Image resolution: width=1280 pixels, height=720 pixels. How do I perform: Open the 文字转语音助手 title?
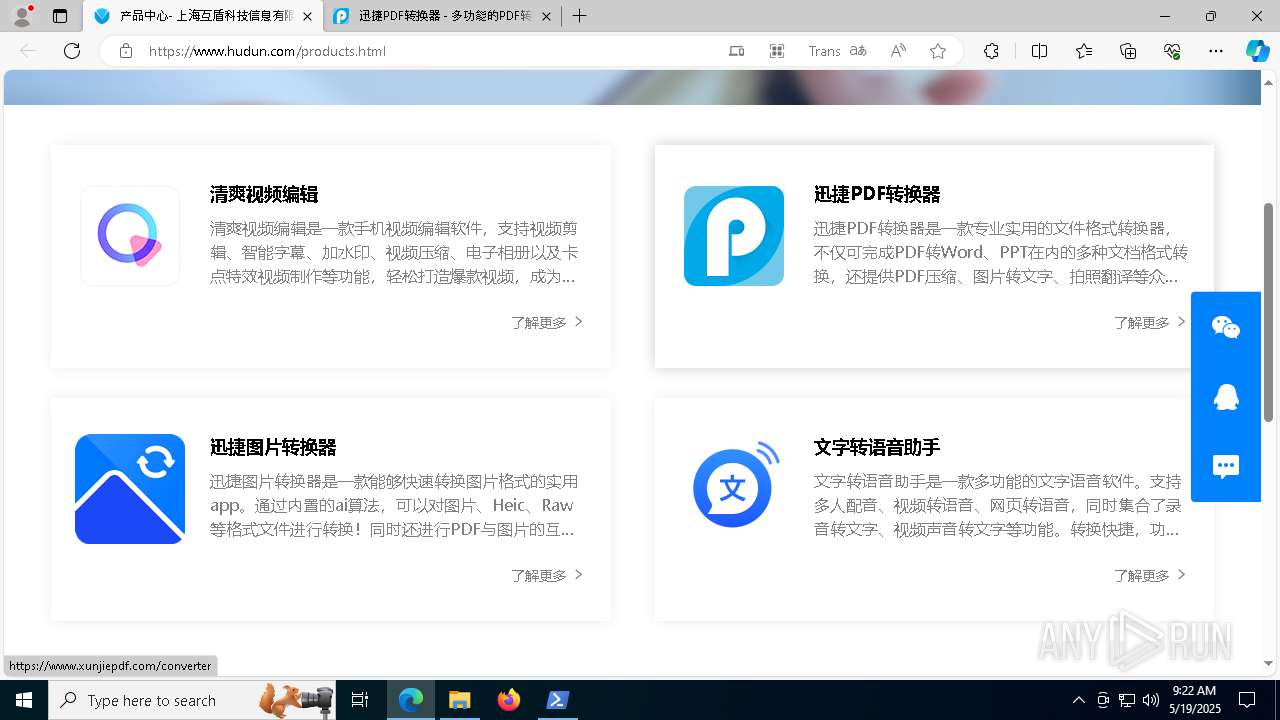877,447
